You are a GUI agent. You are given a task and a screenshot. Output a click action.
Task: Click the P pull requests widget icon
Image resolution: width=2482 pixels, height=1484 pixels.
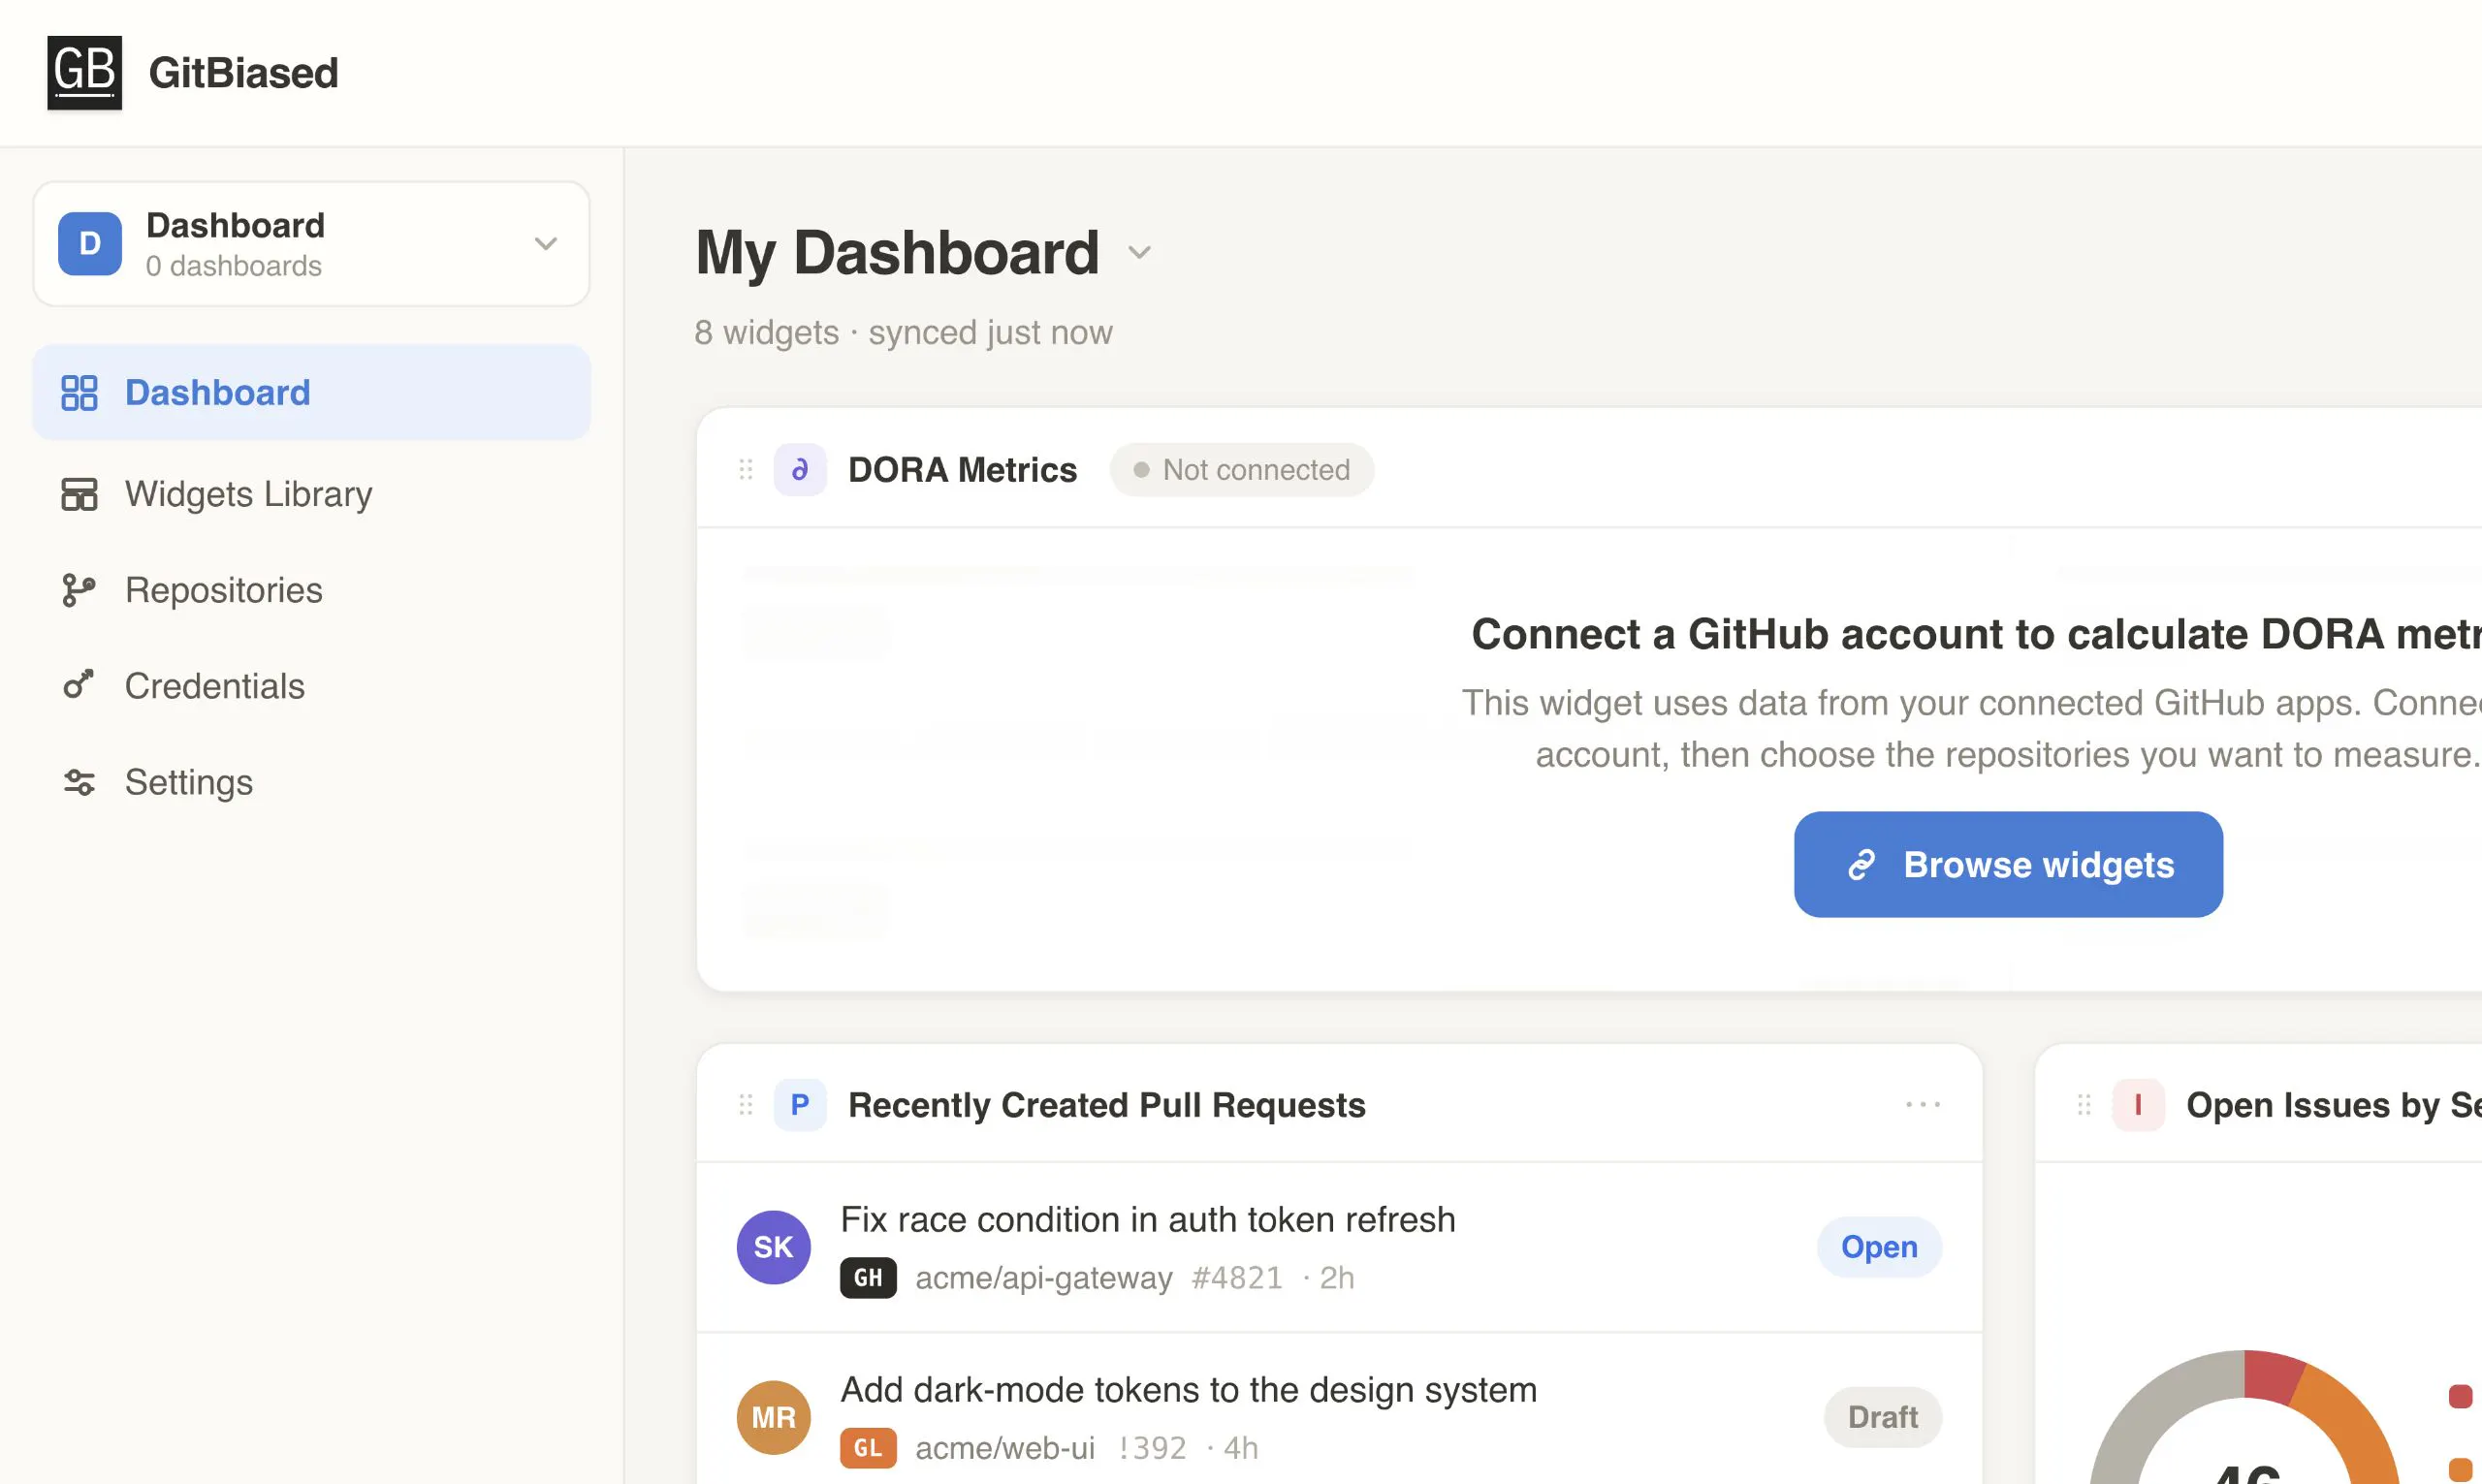pos(800,1104)
